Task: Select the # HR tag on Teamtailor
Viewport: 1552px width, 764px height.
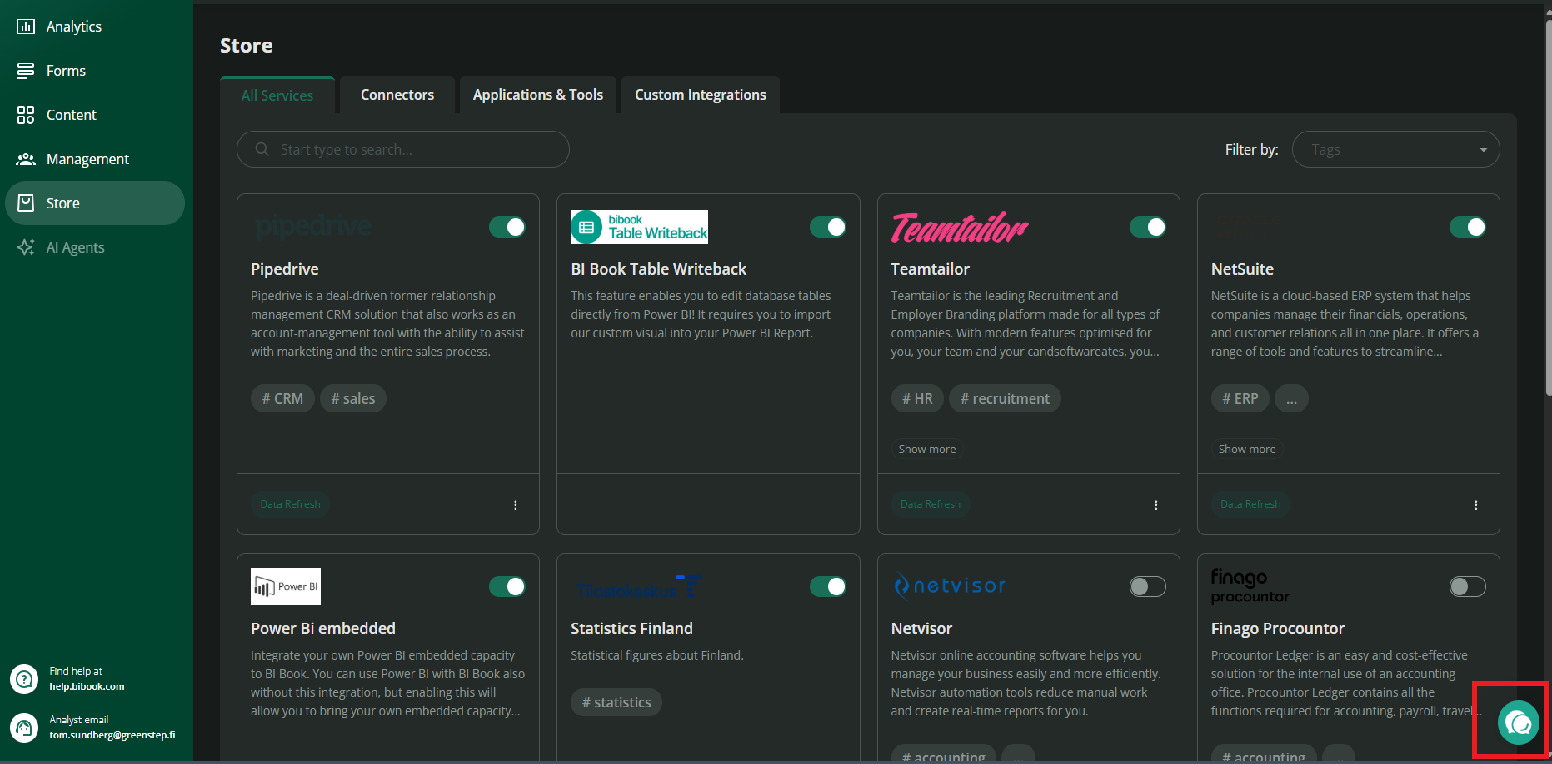Action: coord(917,398)
